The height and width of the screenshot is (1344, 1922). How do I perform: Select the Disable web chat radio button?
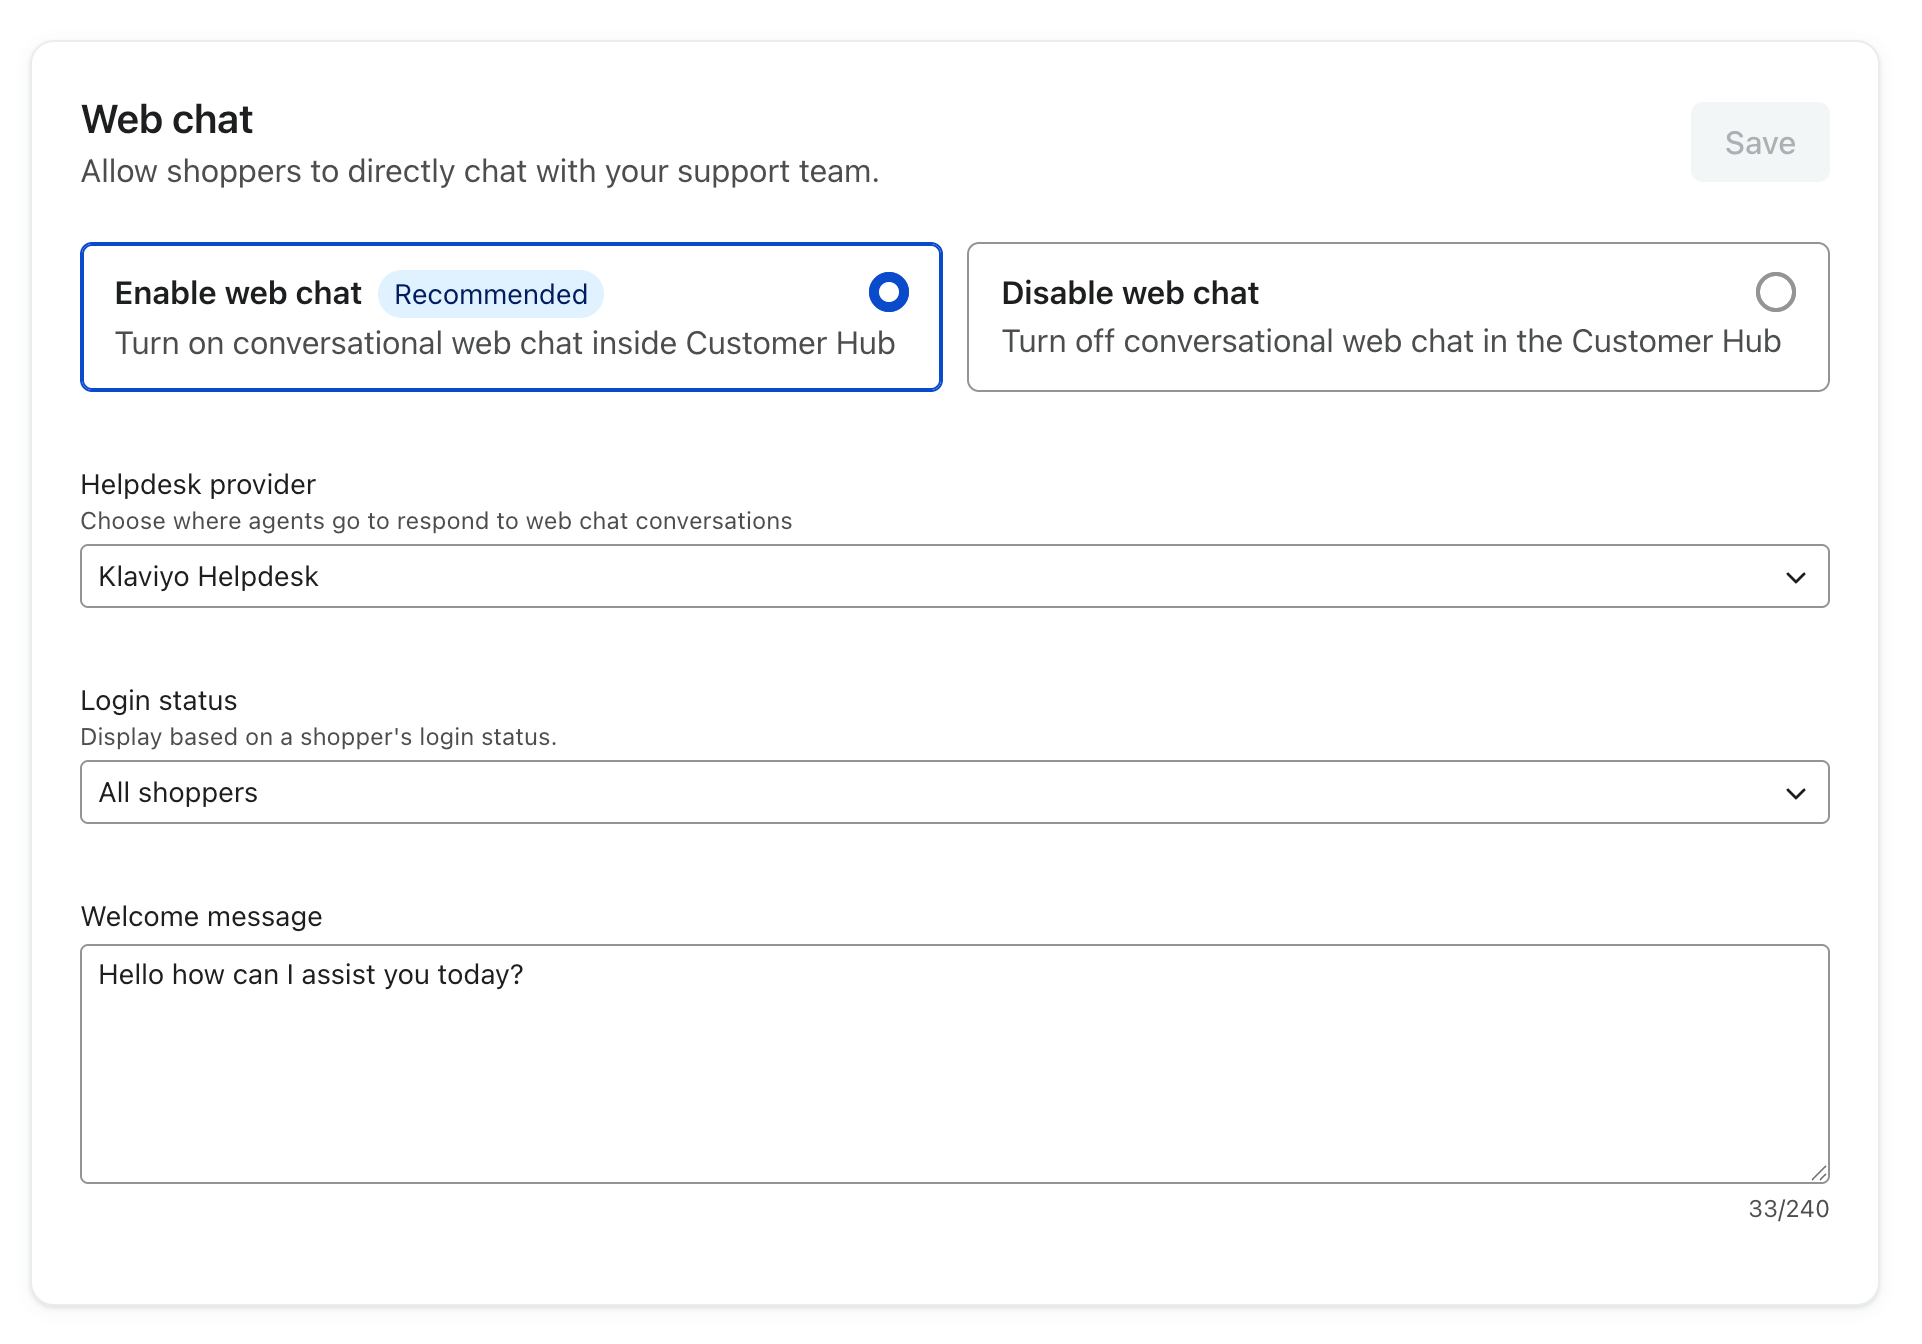[x=1775, y=293]
